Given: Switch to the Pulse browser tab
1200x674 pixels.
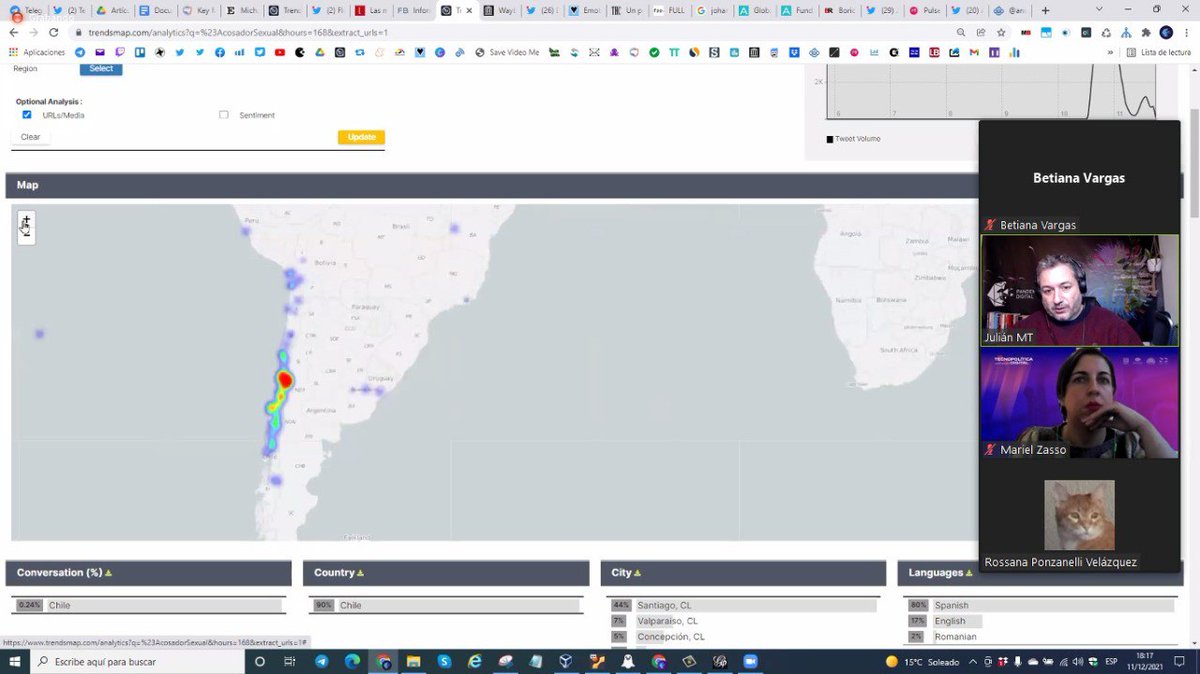Looking at the screenshot, I should [926, 10].
